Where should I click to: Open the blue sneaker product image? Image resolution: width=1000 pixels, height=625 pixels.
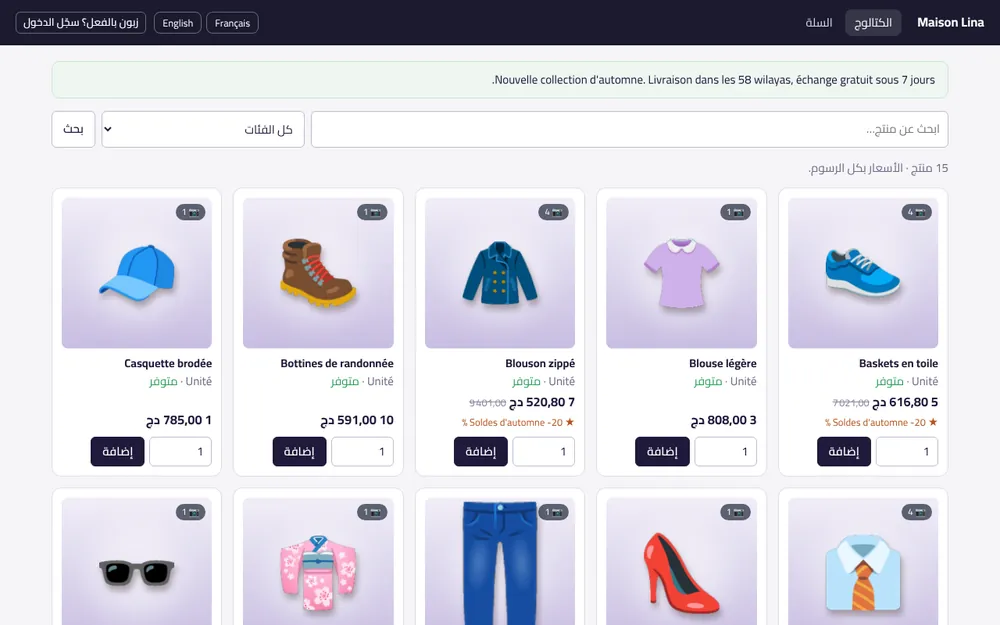point(863,273)
